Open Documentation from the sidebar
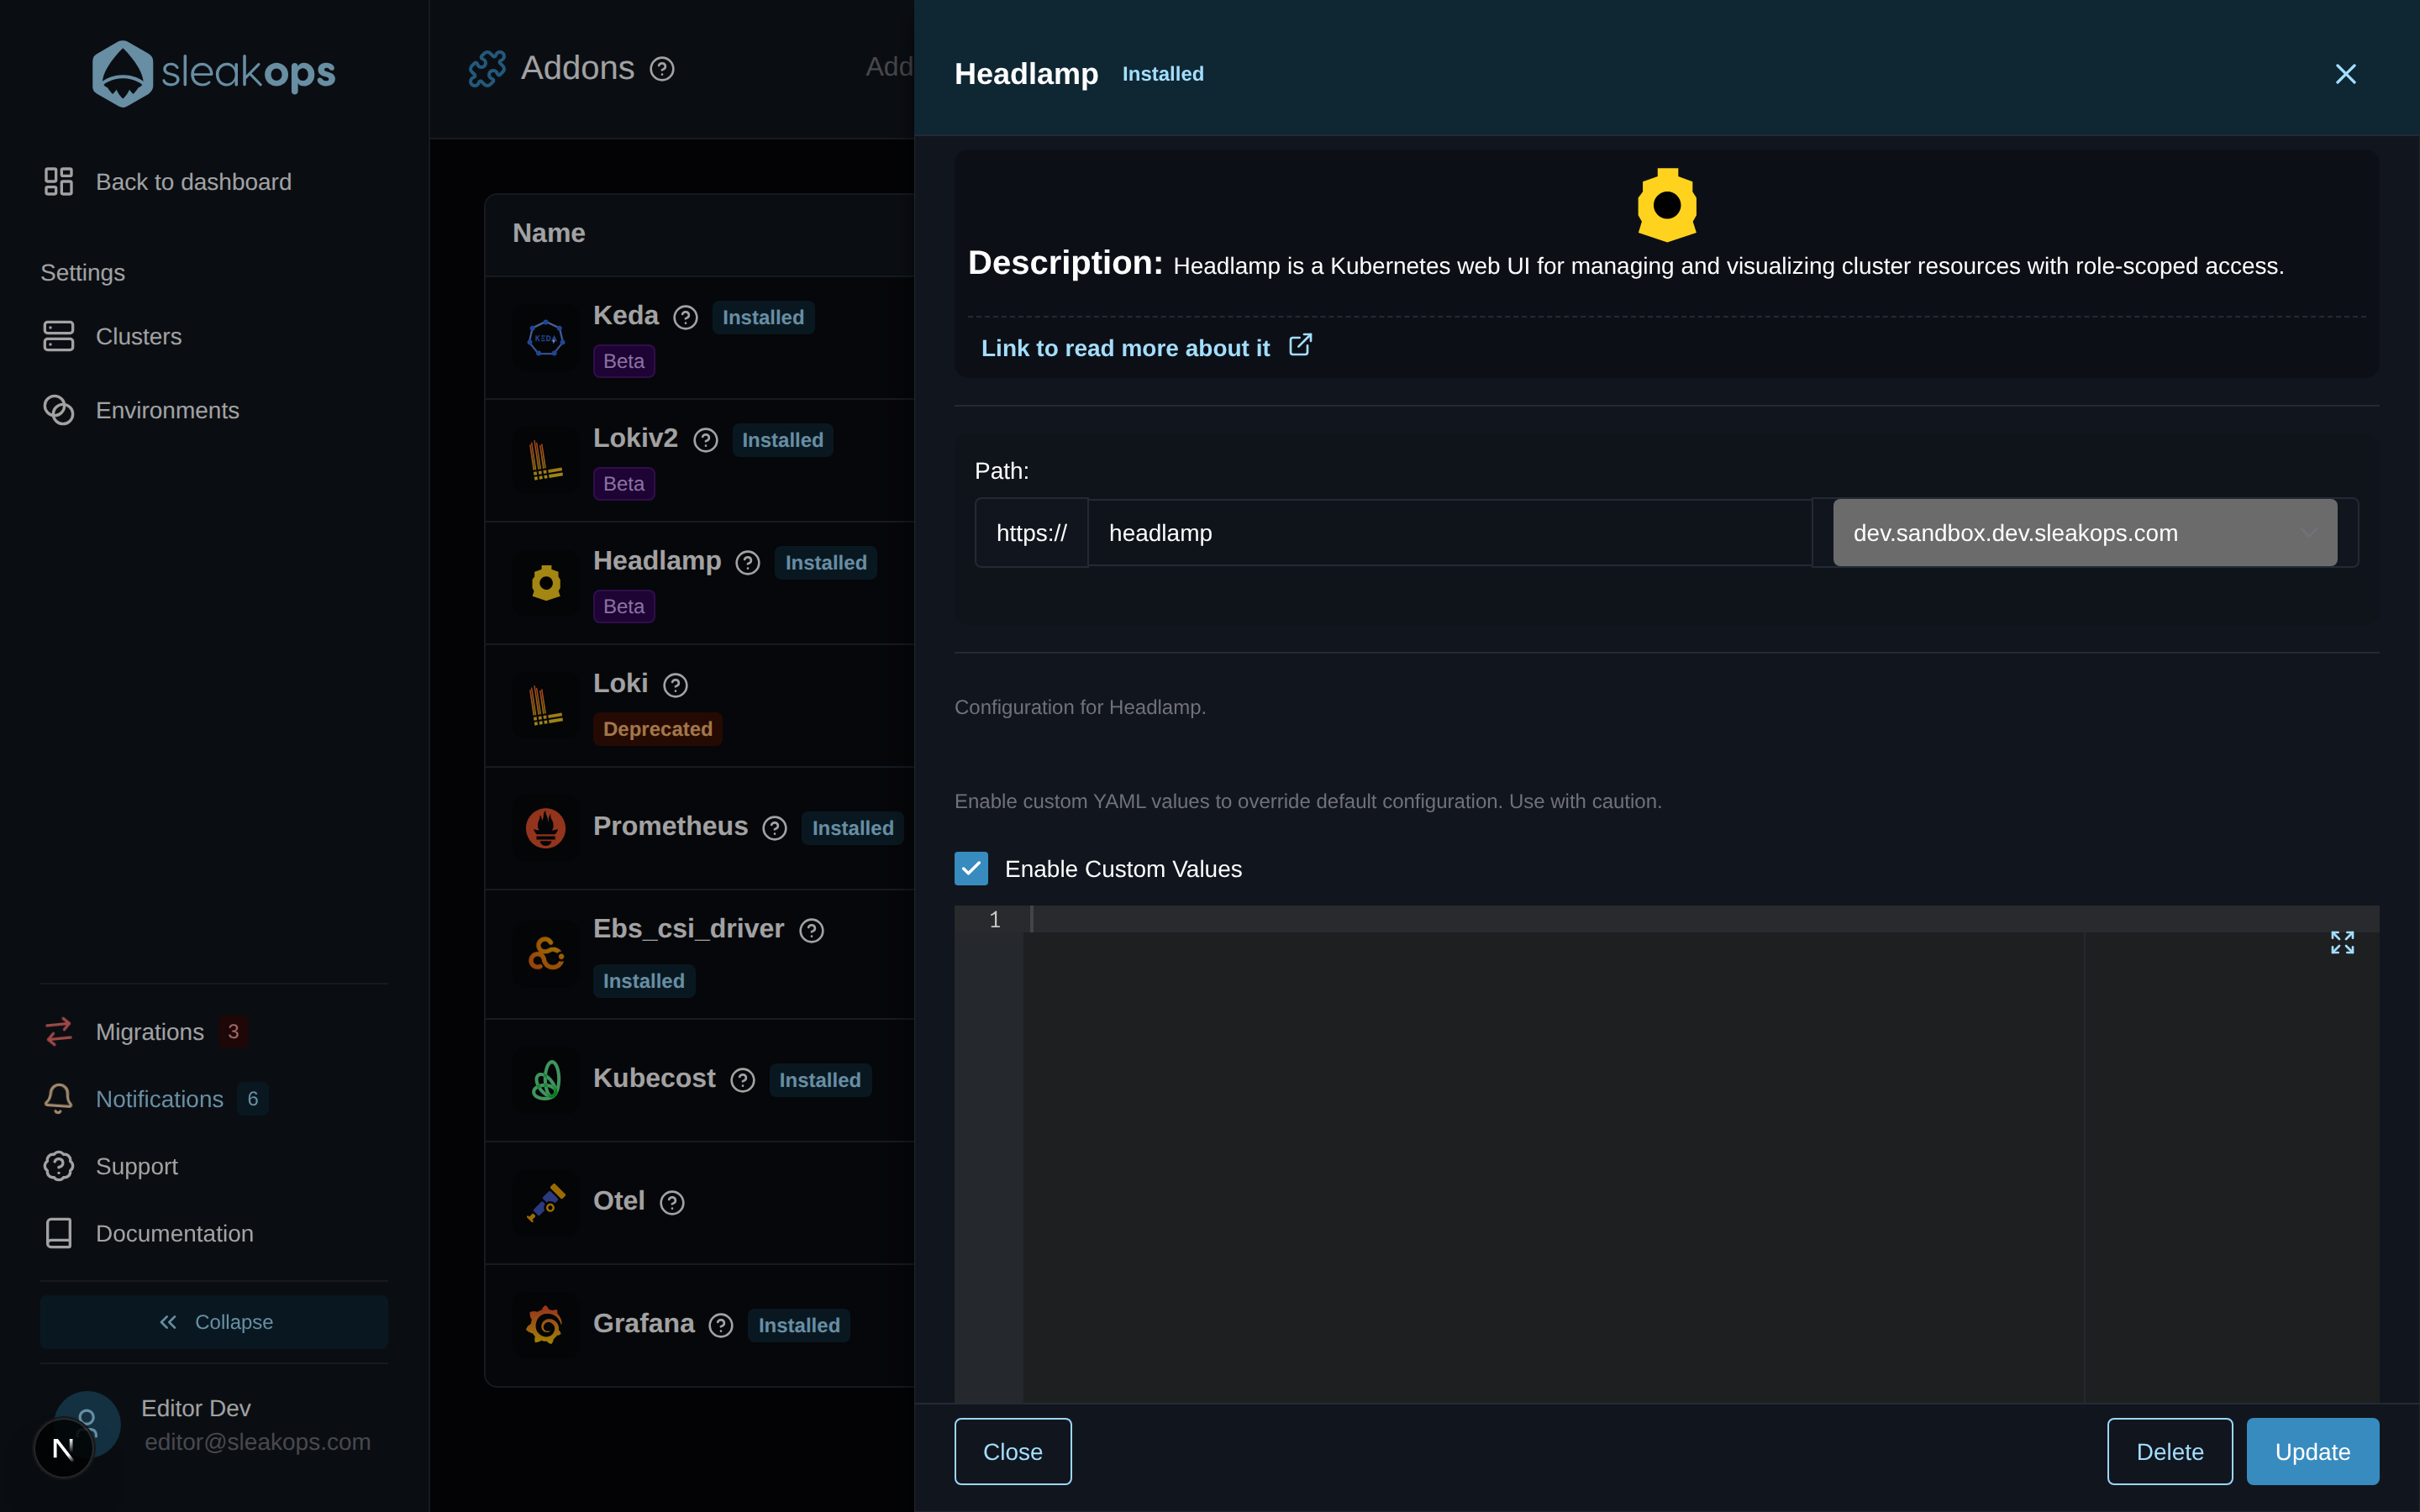Image resolution: width=2420 pixels, height=1512 pixels. click(x=148, y=1233)
